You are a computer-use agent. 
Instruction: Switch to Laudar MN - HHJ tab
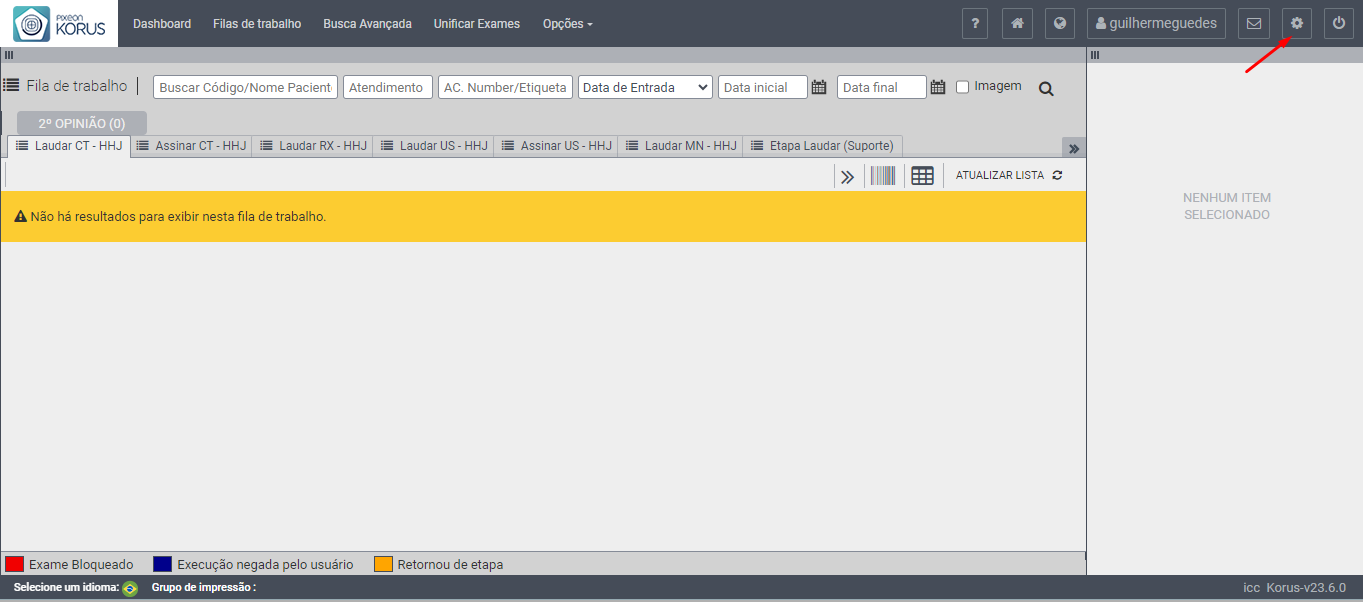click(x=681, y=146)
